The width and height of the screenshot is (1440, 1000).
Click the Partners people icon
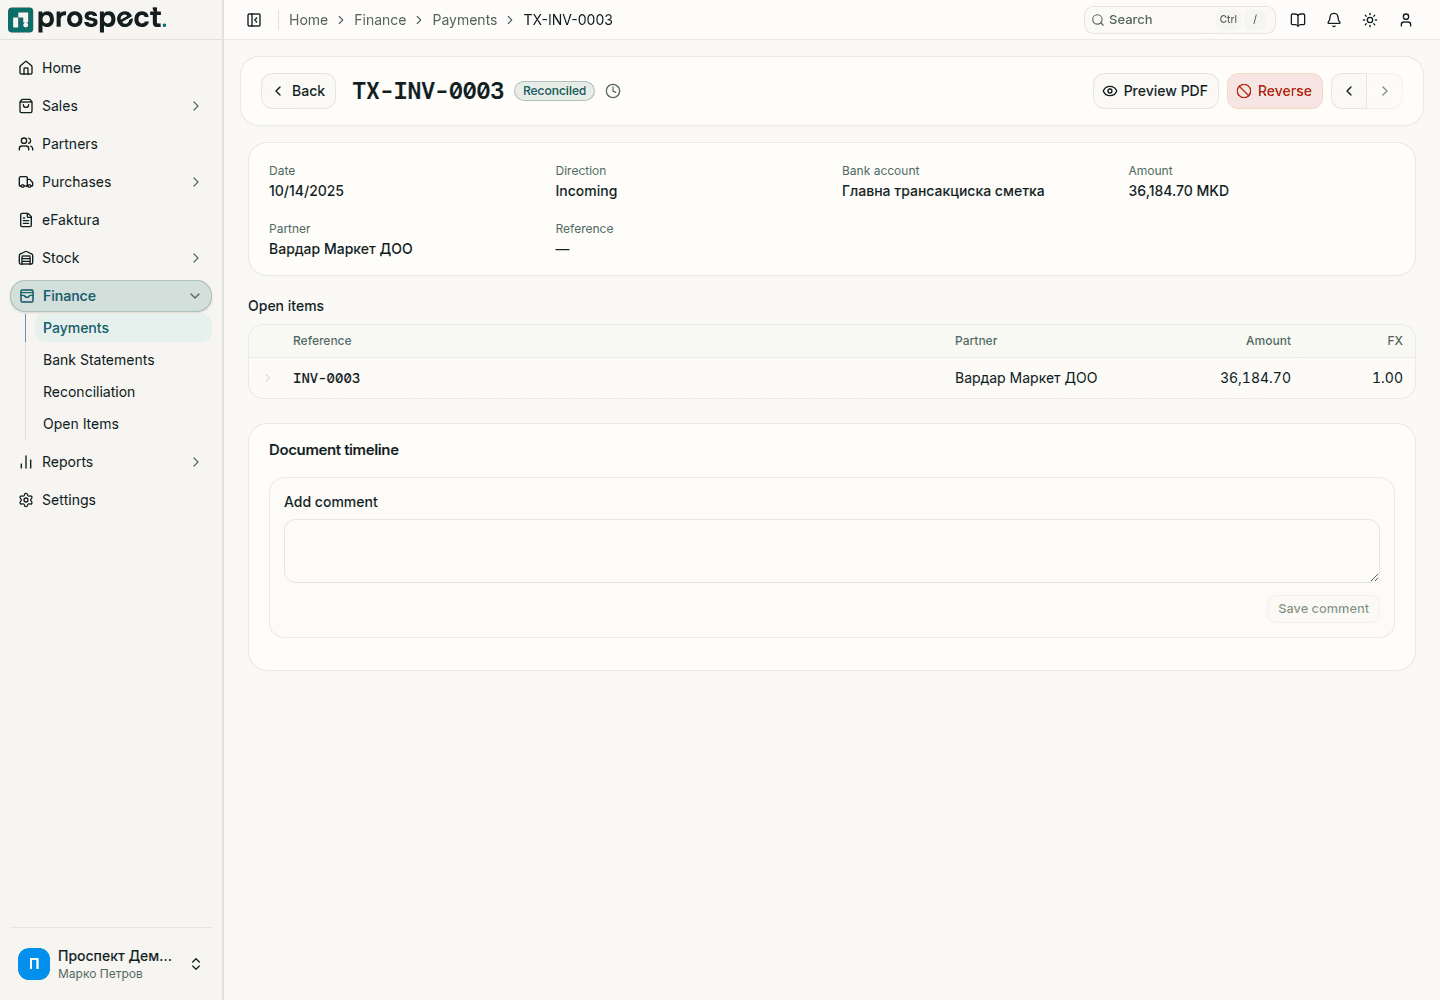pyautogui.click(x=26, y=144)
